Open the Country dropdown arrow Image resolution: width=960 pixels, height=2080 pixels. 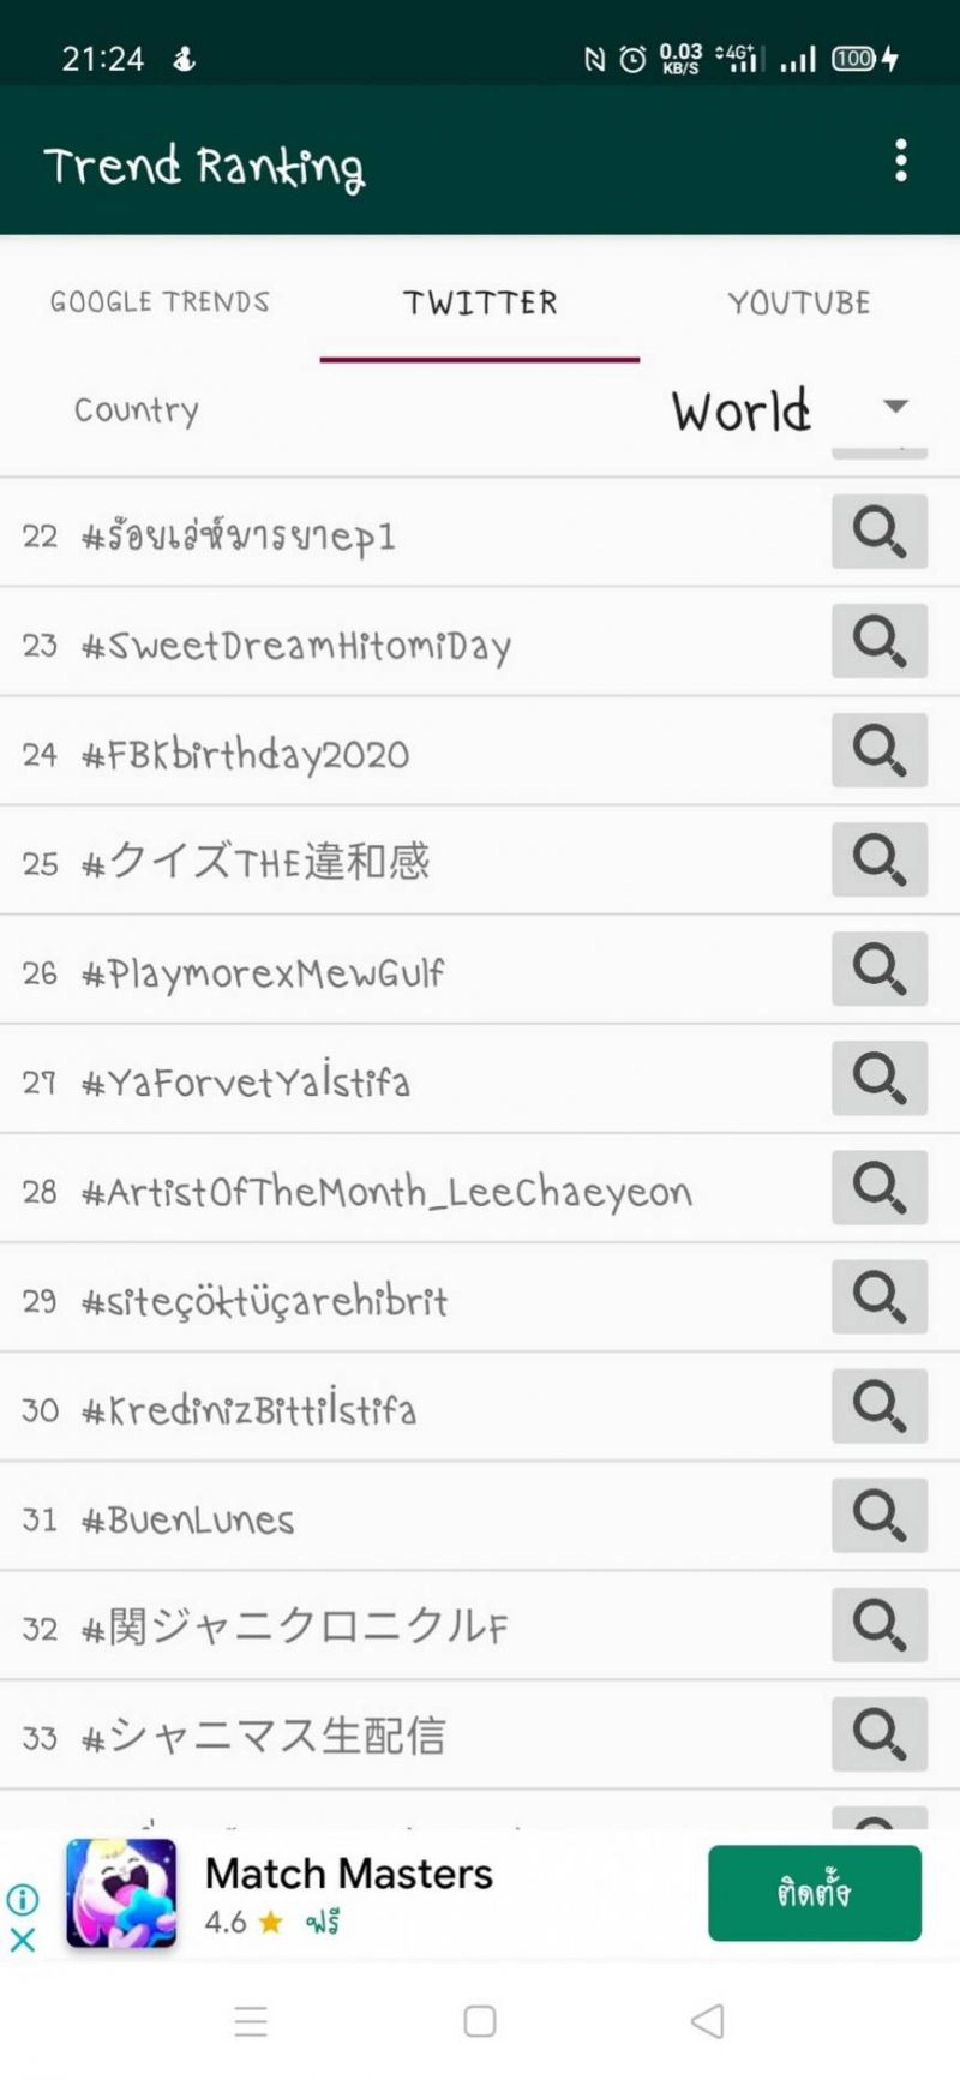coord(895,407)
